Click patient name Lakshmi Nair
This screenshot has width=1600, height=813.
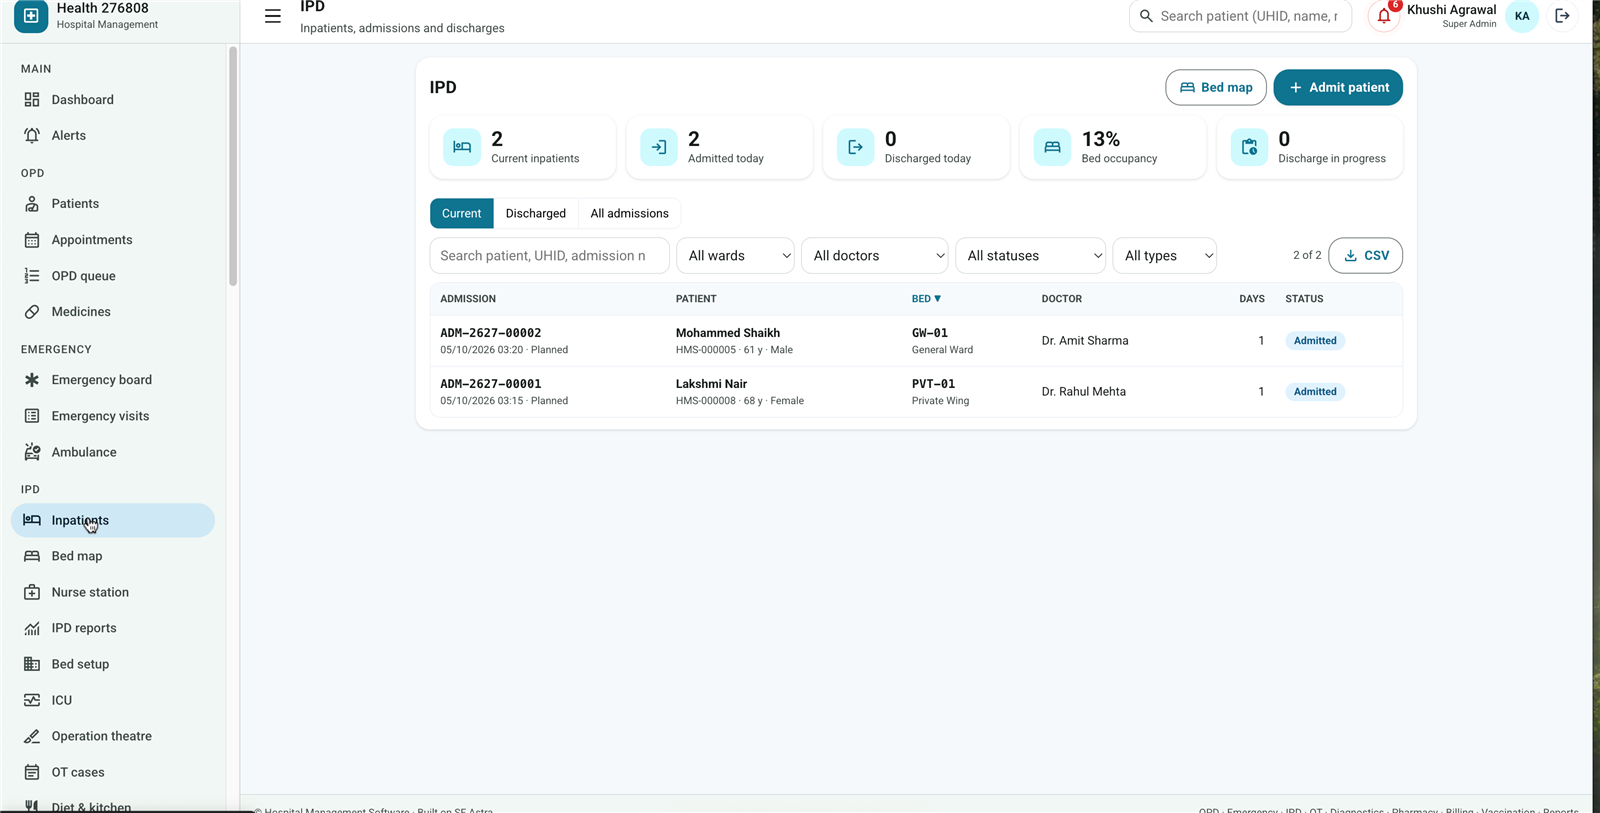click(x=712, y=384)
